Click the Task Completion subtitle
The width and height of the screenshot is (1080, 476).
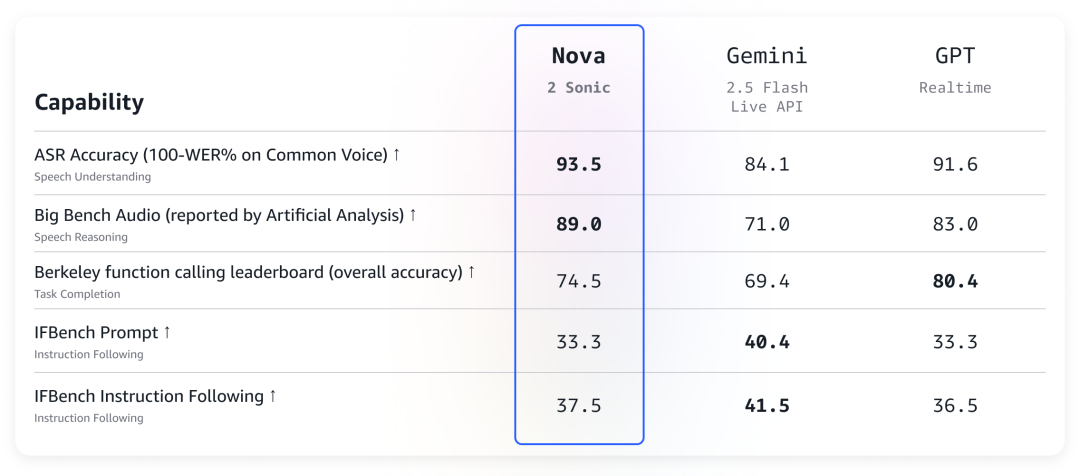77,294
